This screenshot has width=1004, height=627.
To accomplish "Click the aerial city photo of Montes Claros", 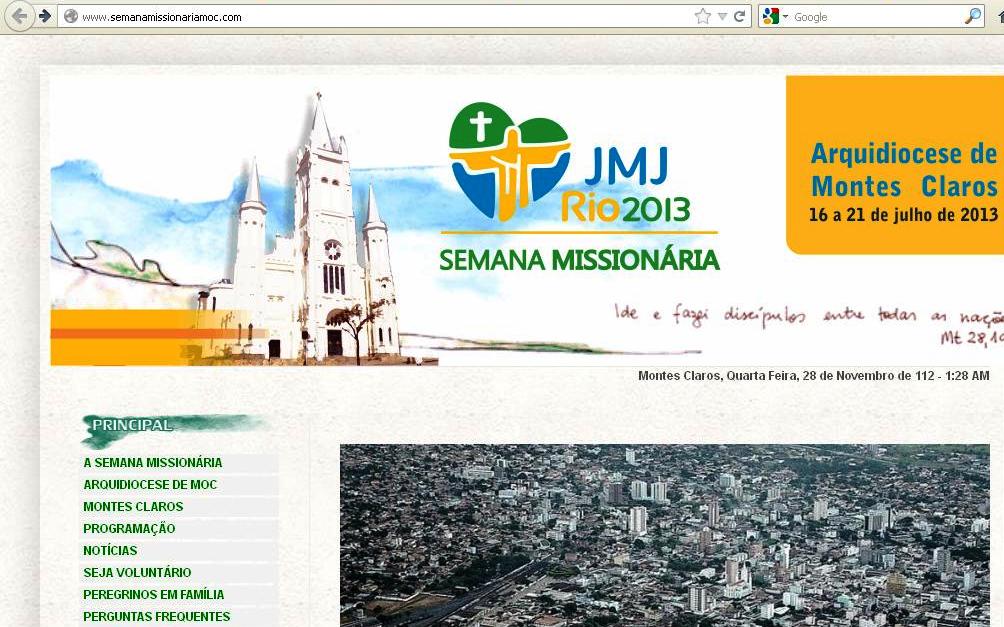I will click(x=665, y=535).
